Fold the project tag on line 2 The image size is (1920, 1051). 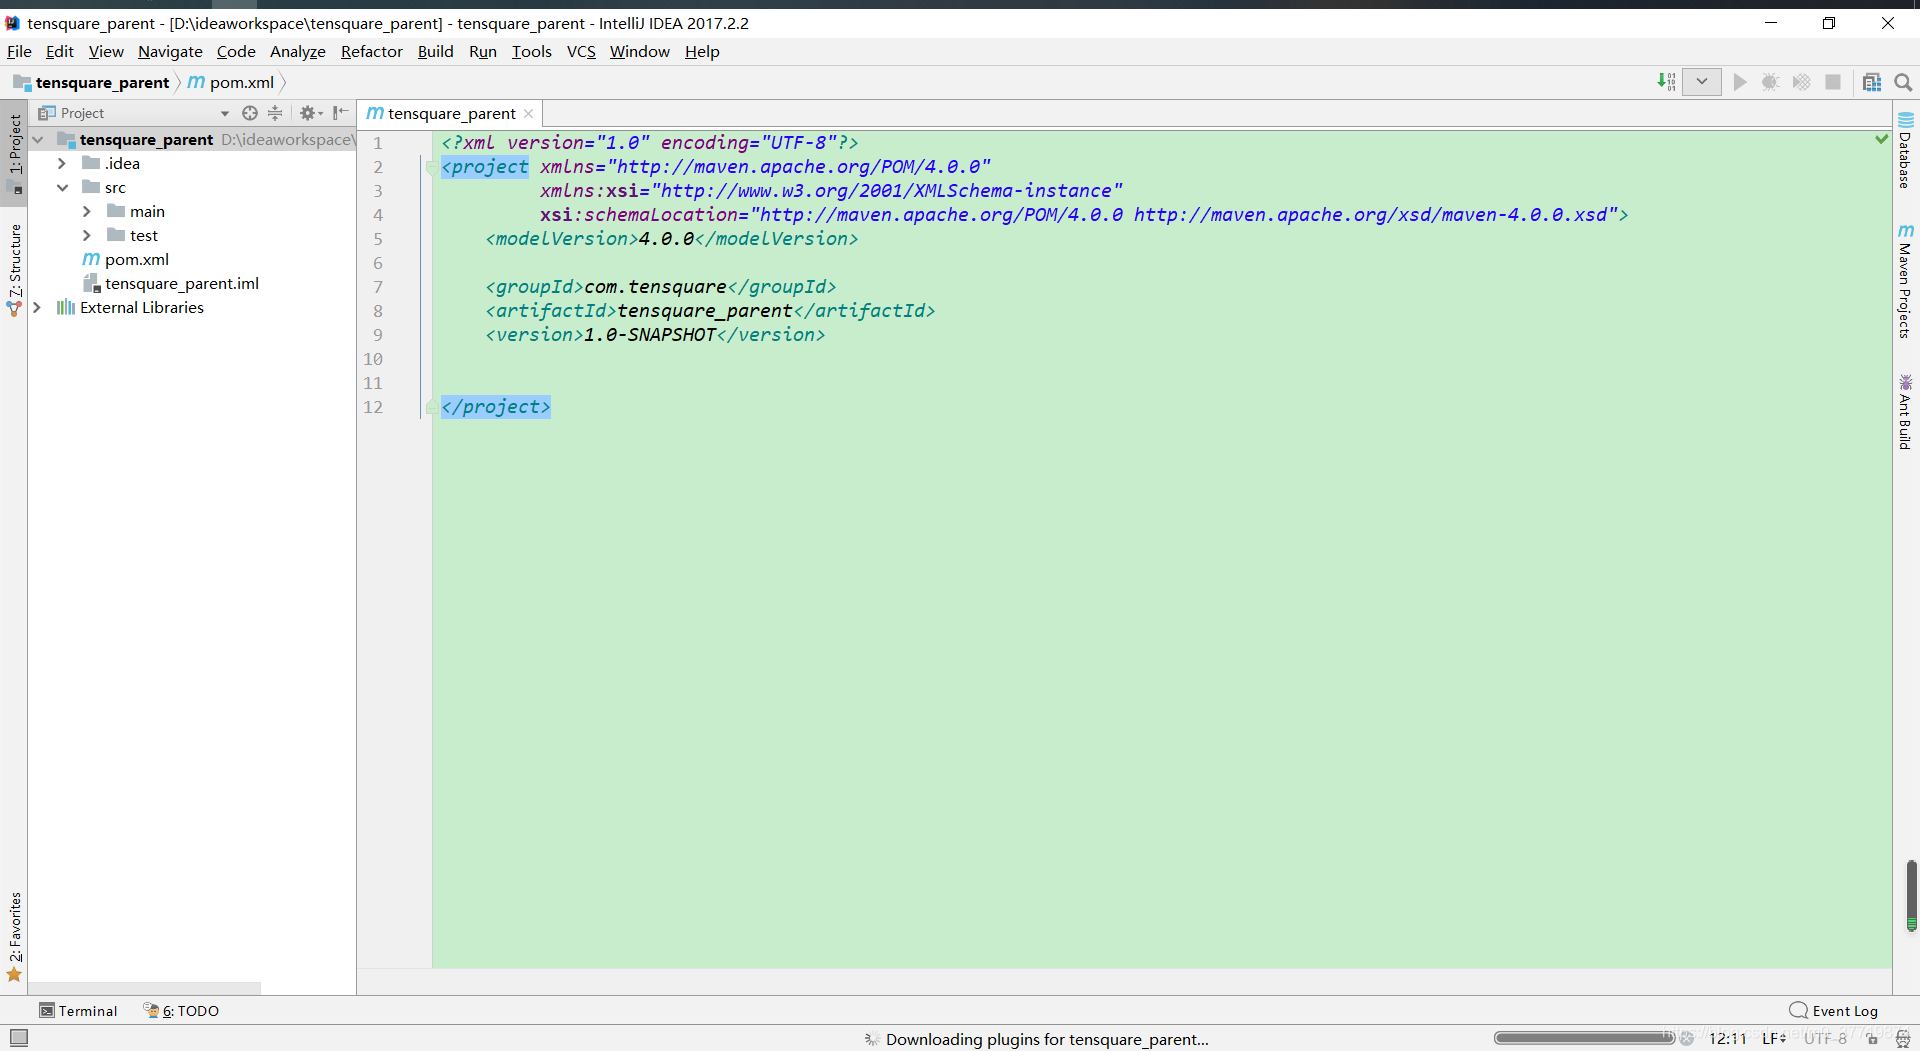(430, 167)
